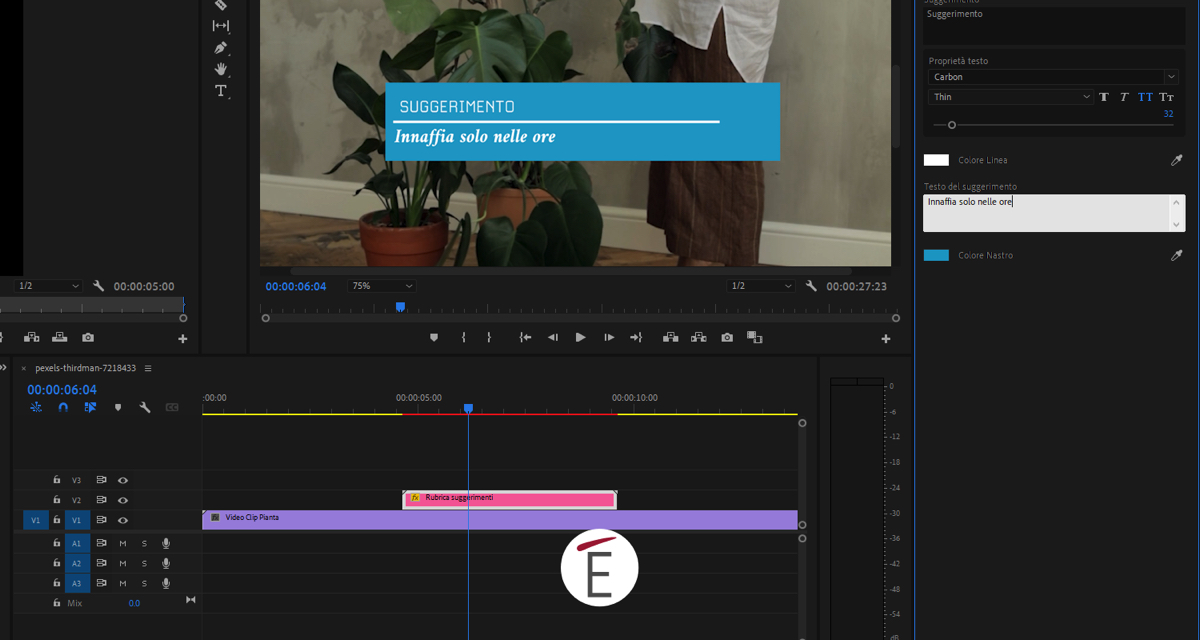Open the Thin font style dropdown
The image size is (1200, 640).
pyautogui.click(x=1011, y=97)
